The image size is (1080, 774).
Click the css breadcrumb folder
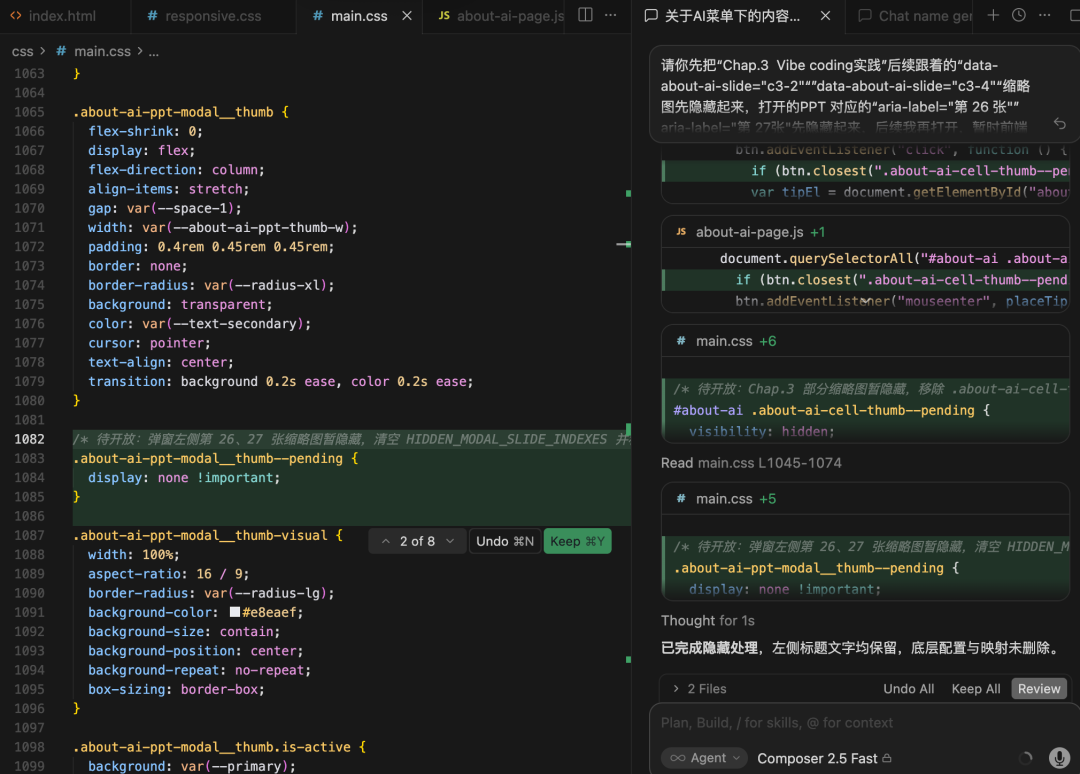coord(22,51)
